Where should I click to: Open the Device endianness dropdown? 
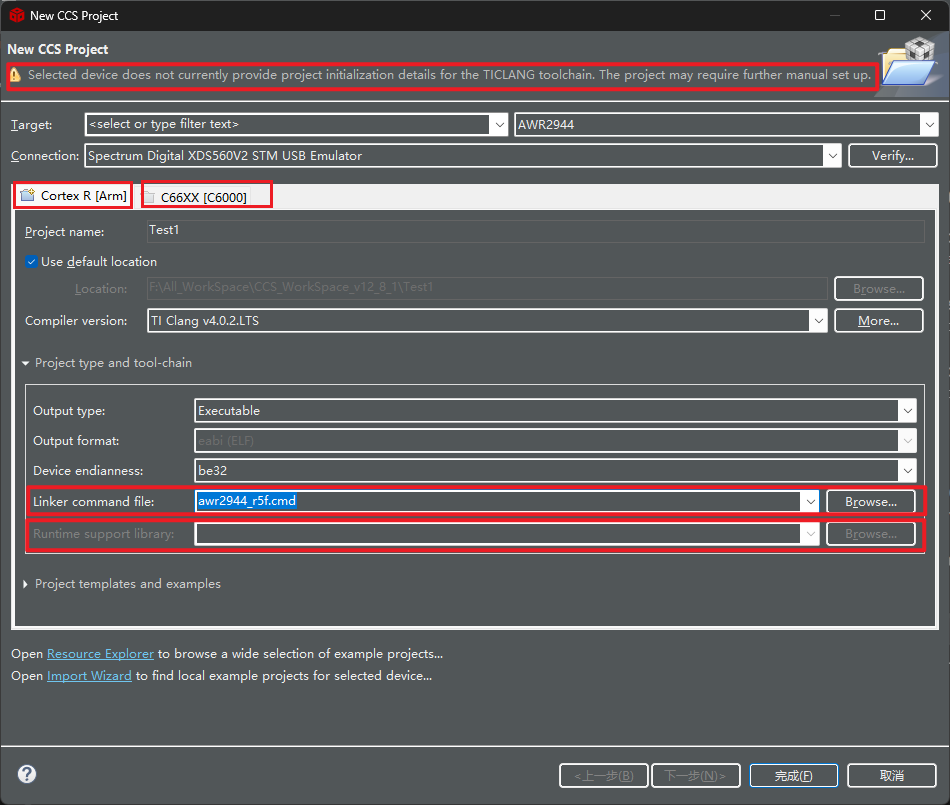coord(555,471)
